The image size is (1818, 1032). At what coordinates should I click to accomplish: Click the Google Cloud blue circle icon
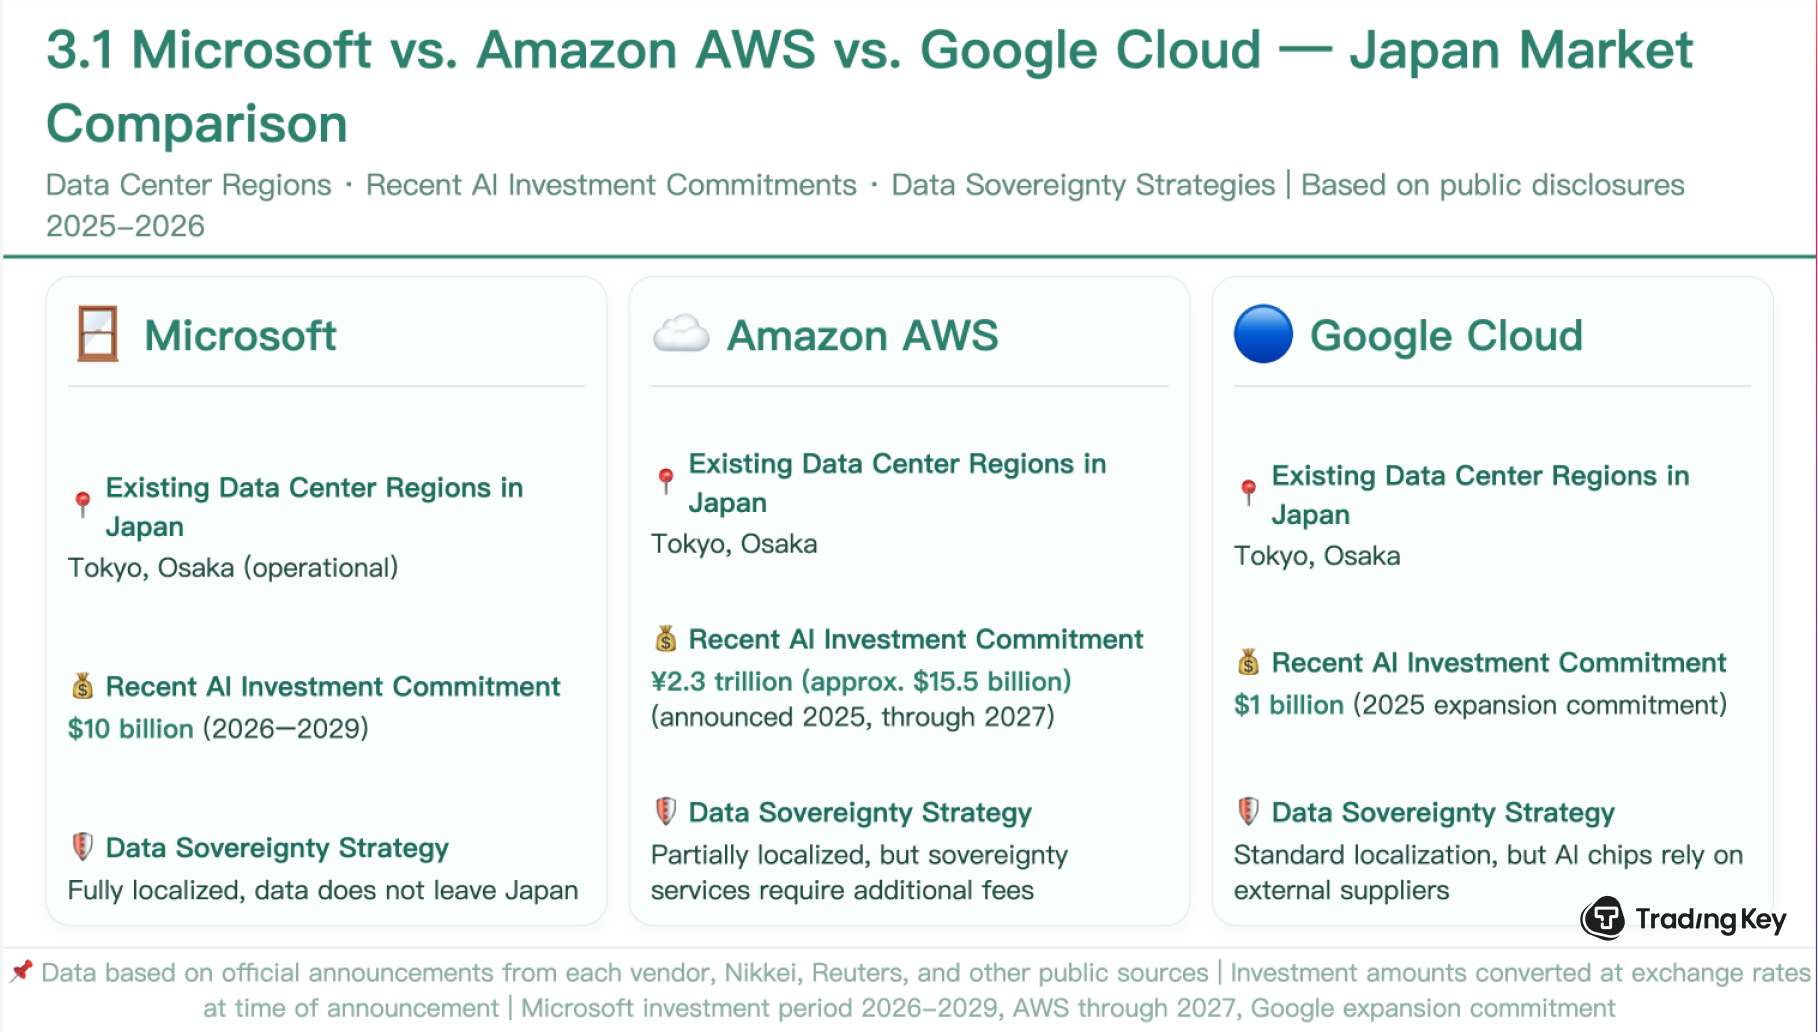pos(1263,334)
